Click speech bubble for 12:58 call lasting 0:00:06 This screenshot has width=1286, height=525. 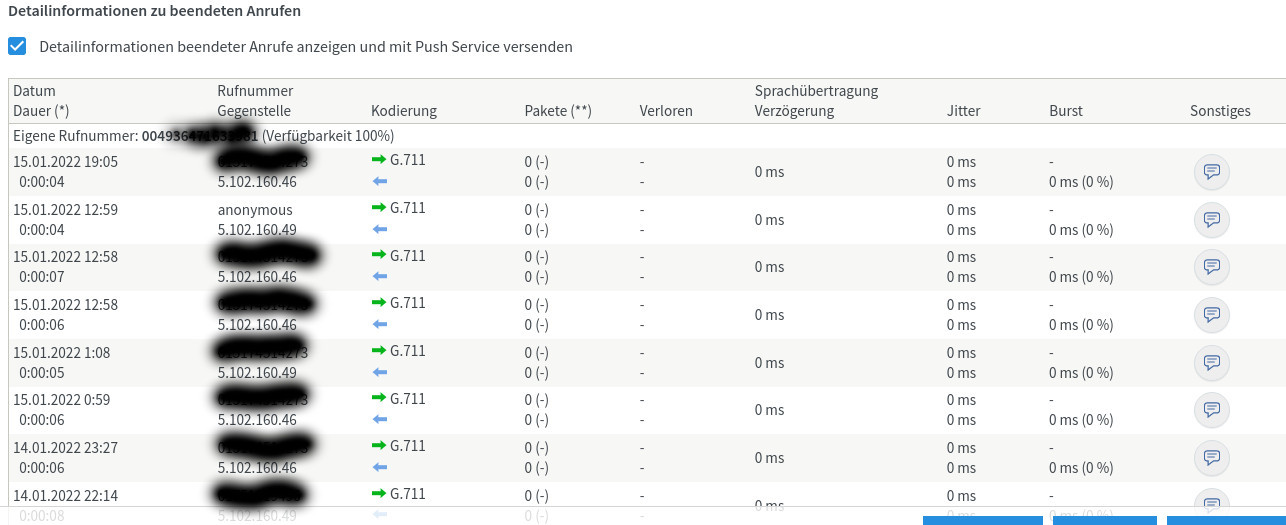pyautogui.click(x=1212, y=314)
